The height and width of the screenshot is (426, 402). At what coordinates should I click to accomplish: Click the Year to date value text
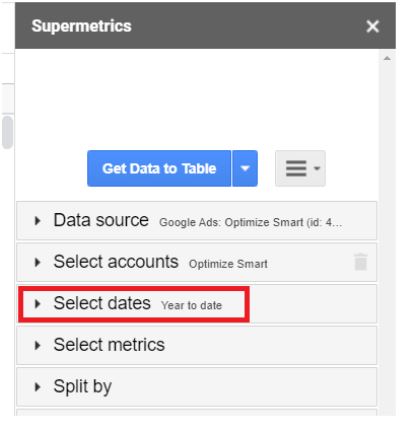point(191,305)
